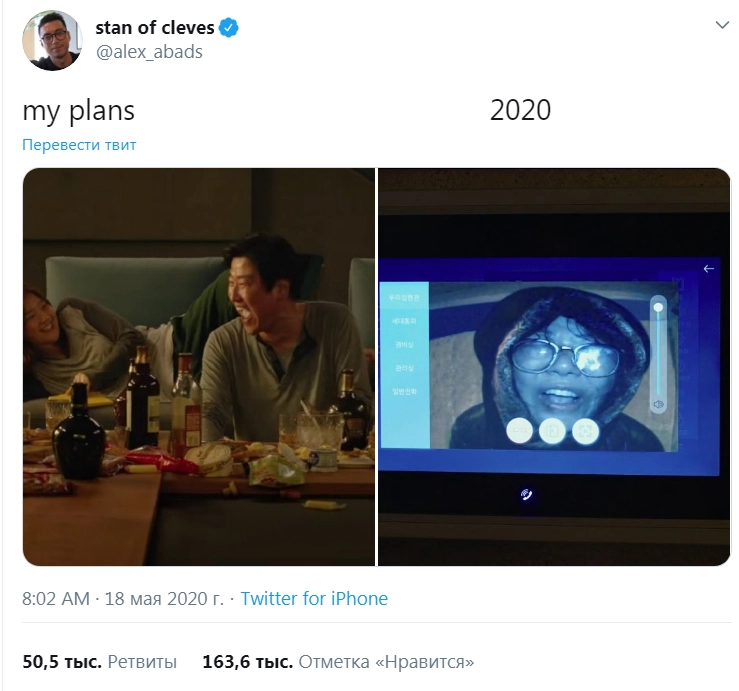Open the stan of cleves profile avatar
Screen dimensions: 739x691
(52, 42)
